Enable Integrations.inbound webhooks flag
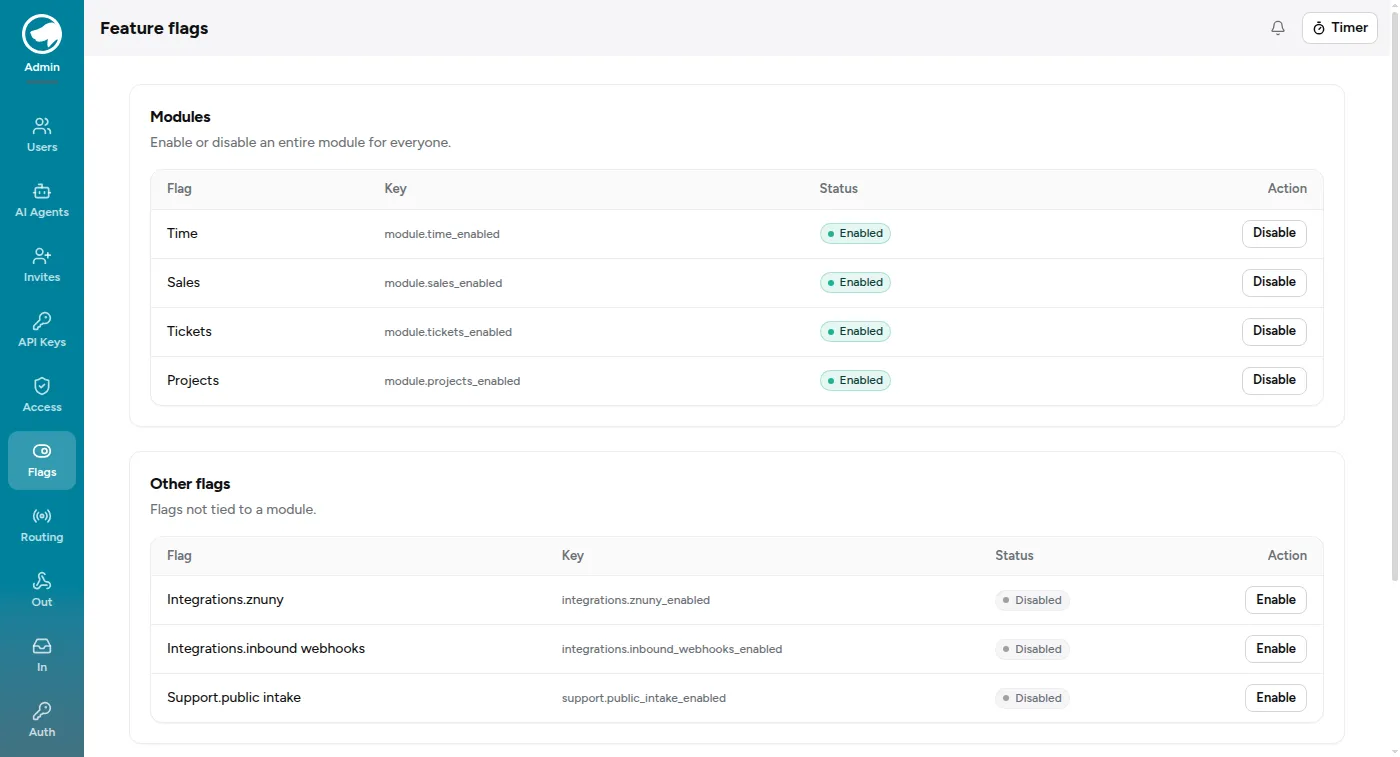The image size is (1400, 757). coord(1276,649)
